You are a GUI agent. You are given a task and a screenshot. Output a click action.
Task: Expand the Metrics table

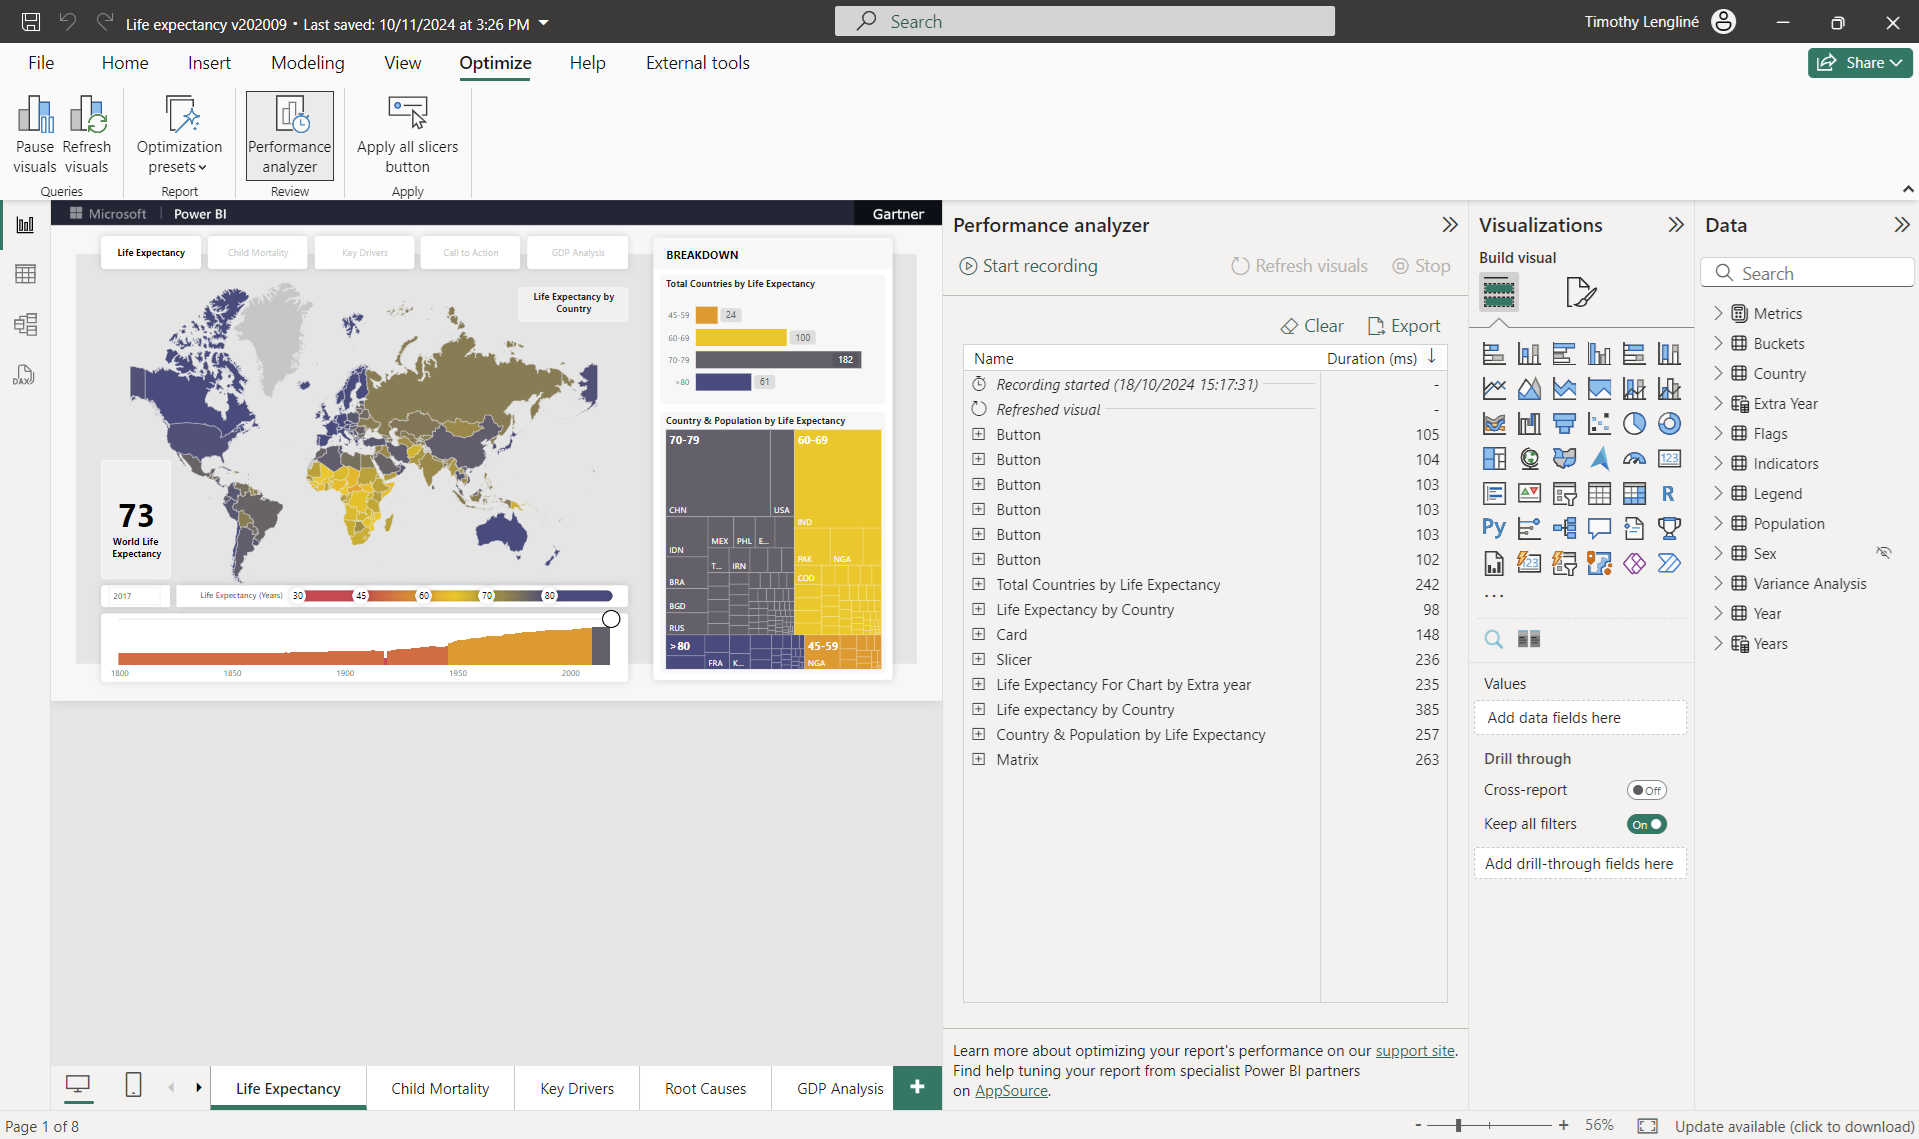pyautogui.click(x=1718, y=313)
